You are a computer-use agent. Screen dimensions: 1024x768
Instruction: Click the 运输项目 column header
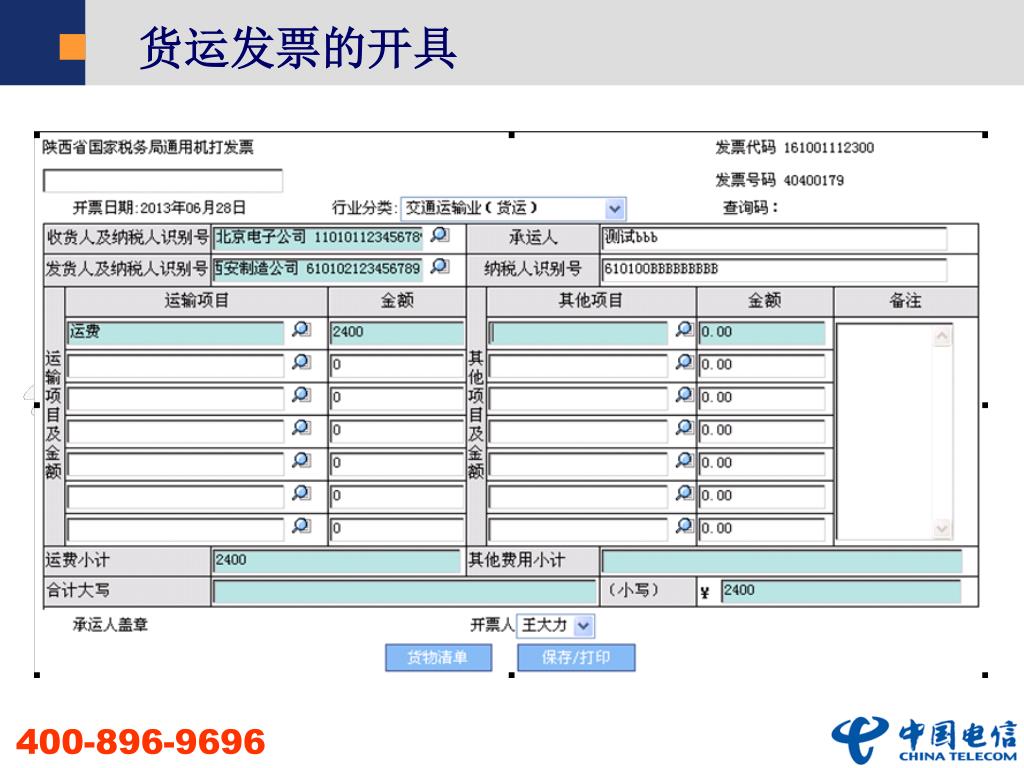(x=197, y=300)
